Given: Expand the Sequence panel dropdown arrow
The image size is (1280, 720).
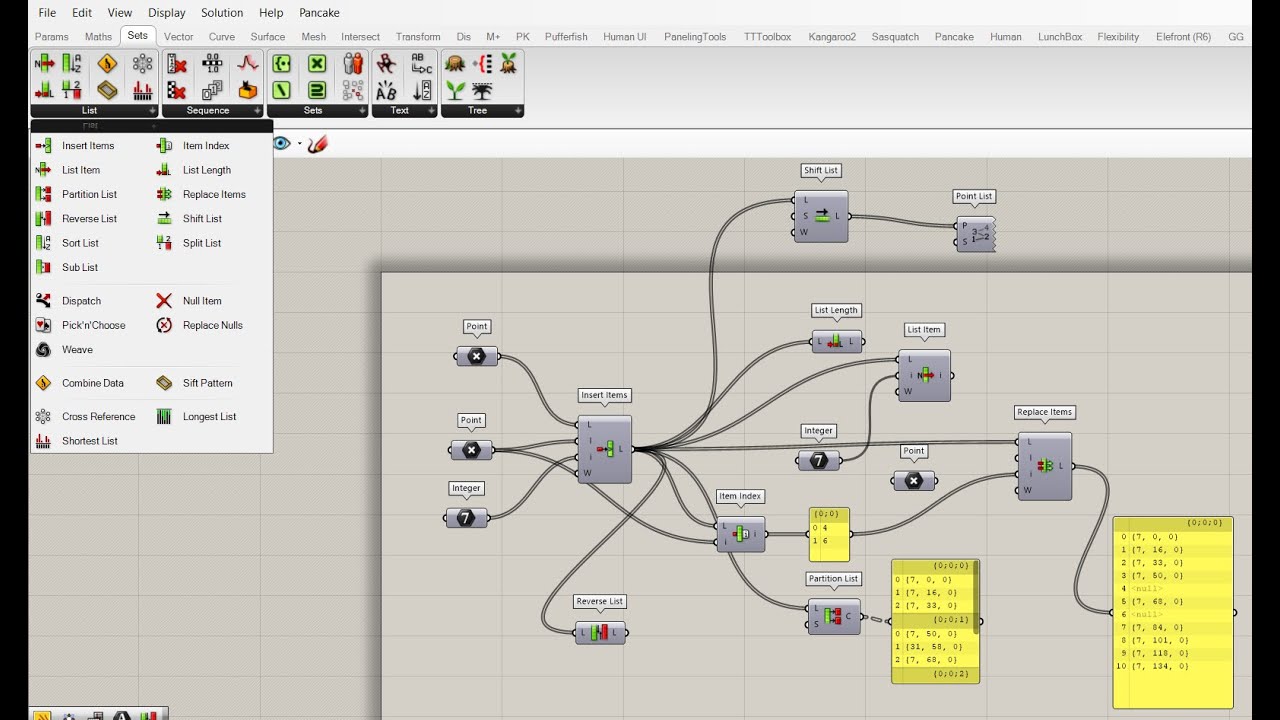Looking at the screenshot, I should click(257, 111).
